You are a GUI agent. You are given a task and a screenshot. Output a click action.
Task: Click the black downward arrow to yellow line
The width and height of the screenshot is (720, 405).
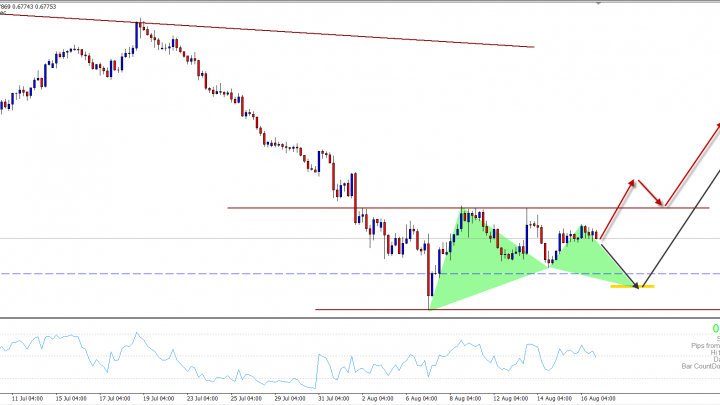coord(618,261)
